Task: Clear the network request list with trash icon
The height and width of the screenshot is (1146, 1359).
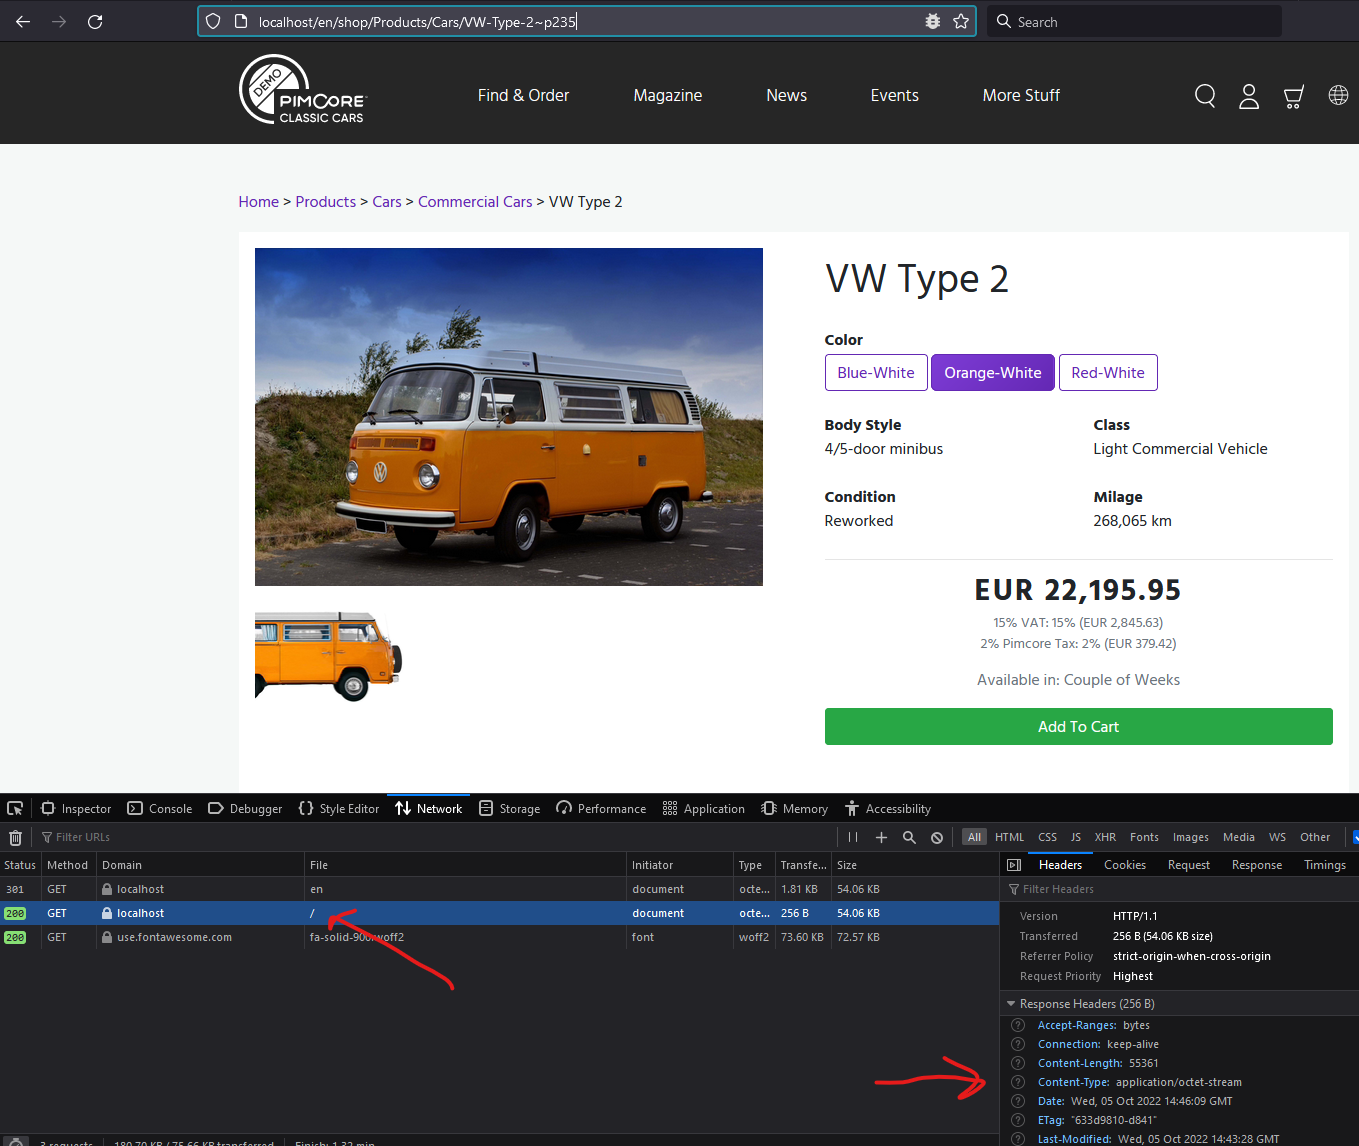Action: [15, 837]
